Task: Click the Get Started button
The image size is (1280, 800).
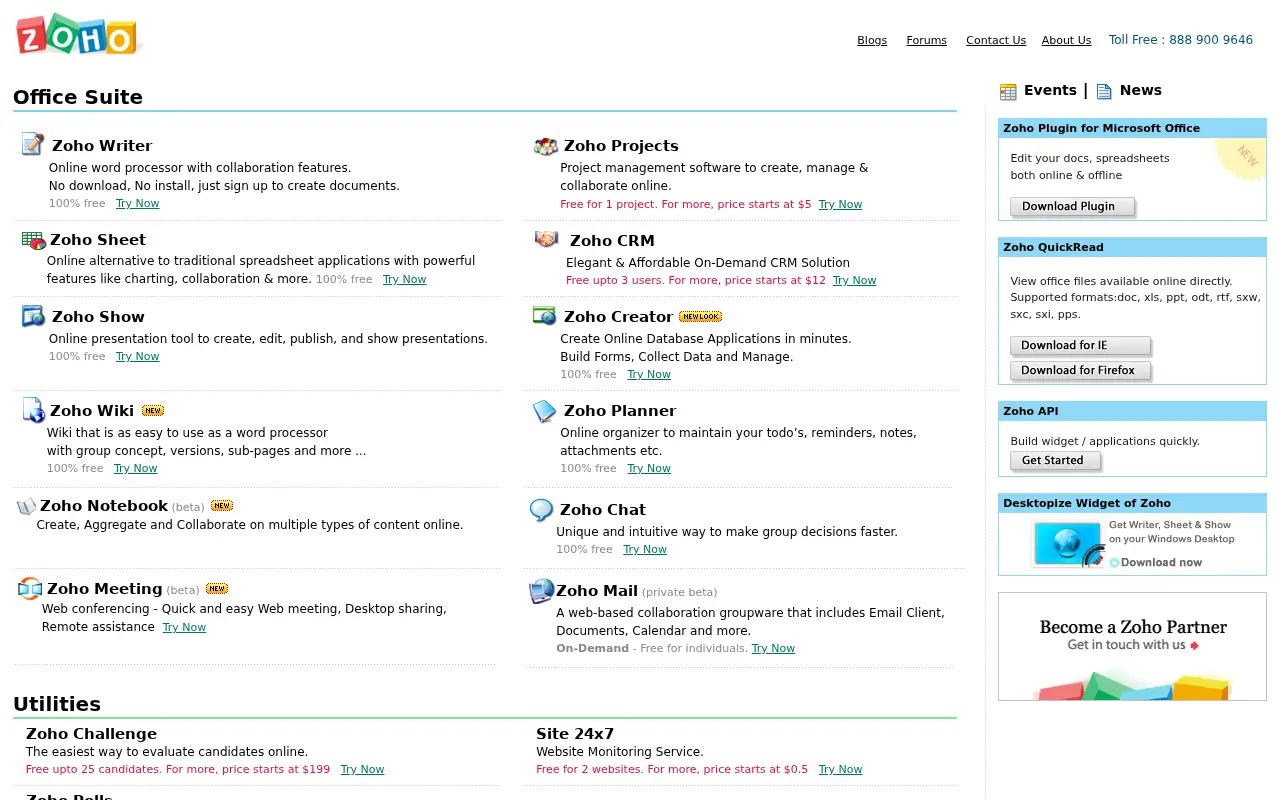Action: 1055,461
